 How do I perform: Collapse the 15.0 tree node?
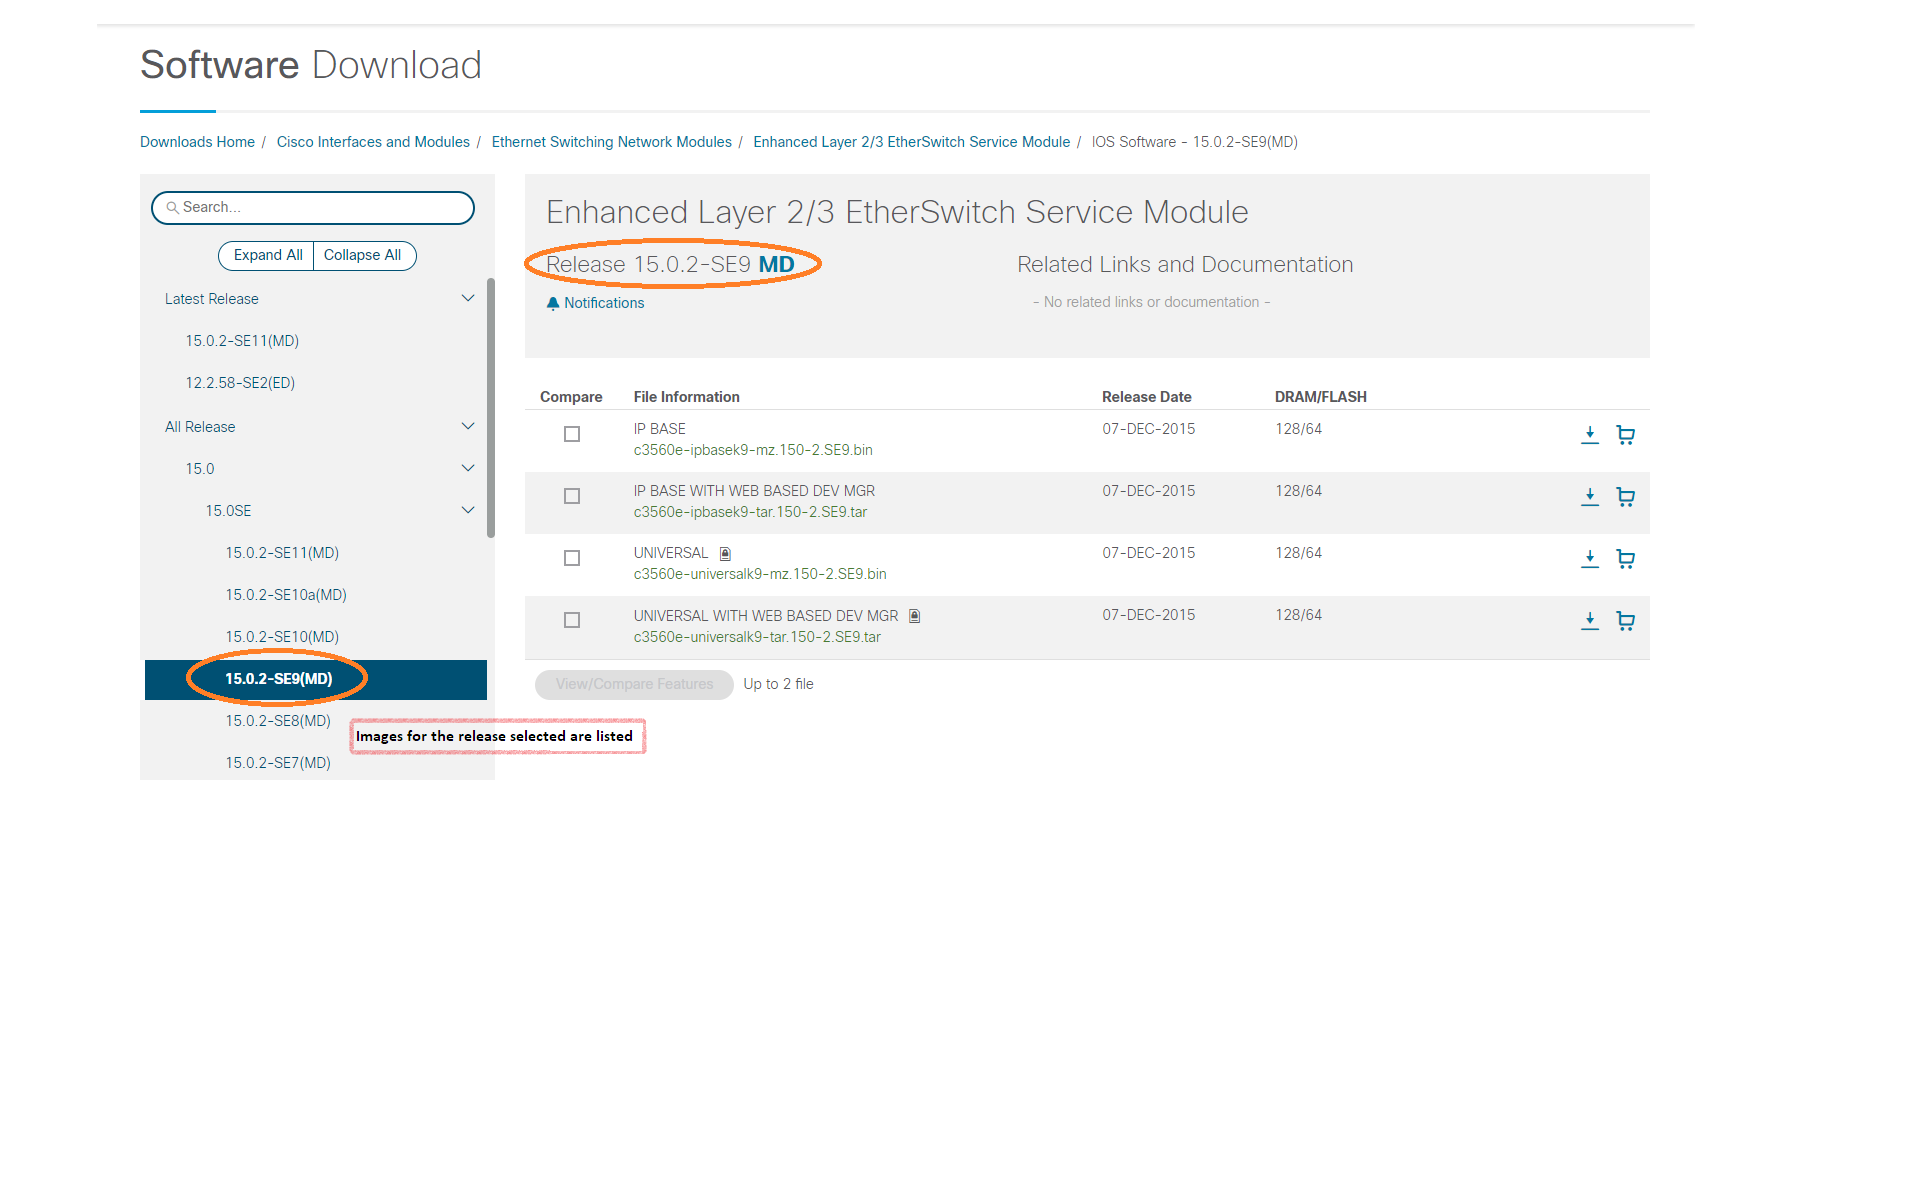(x=467, y=468)
